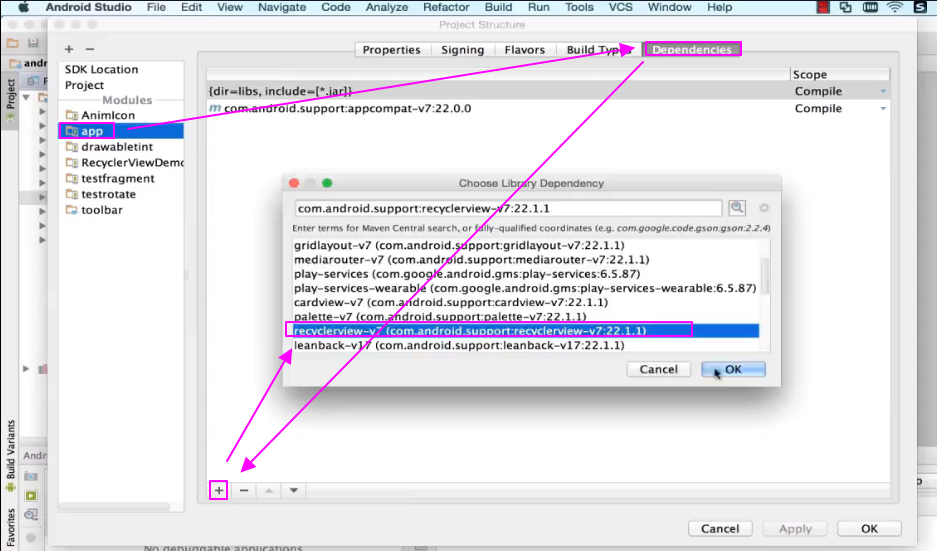This screenshot has height=551, width=937.
Task: Open the Properties tab
Action: 391,50
